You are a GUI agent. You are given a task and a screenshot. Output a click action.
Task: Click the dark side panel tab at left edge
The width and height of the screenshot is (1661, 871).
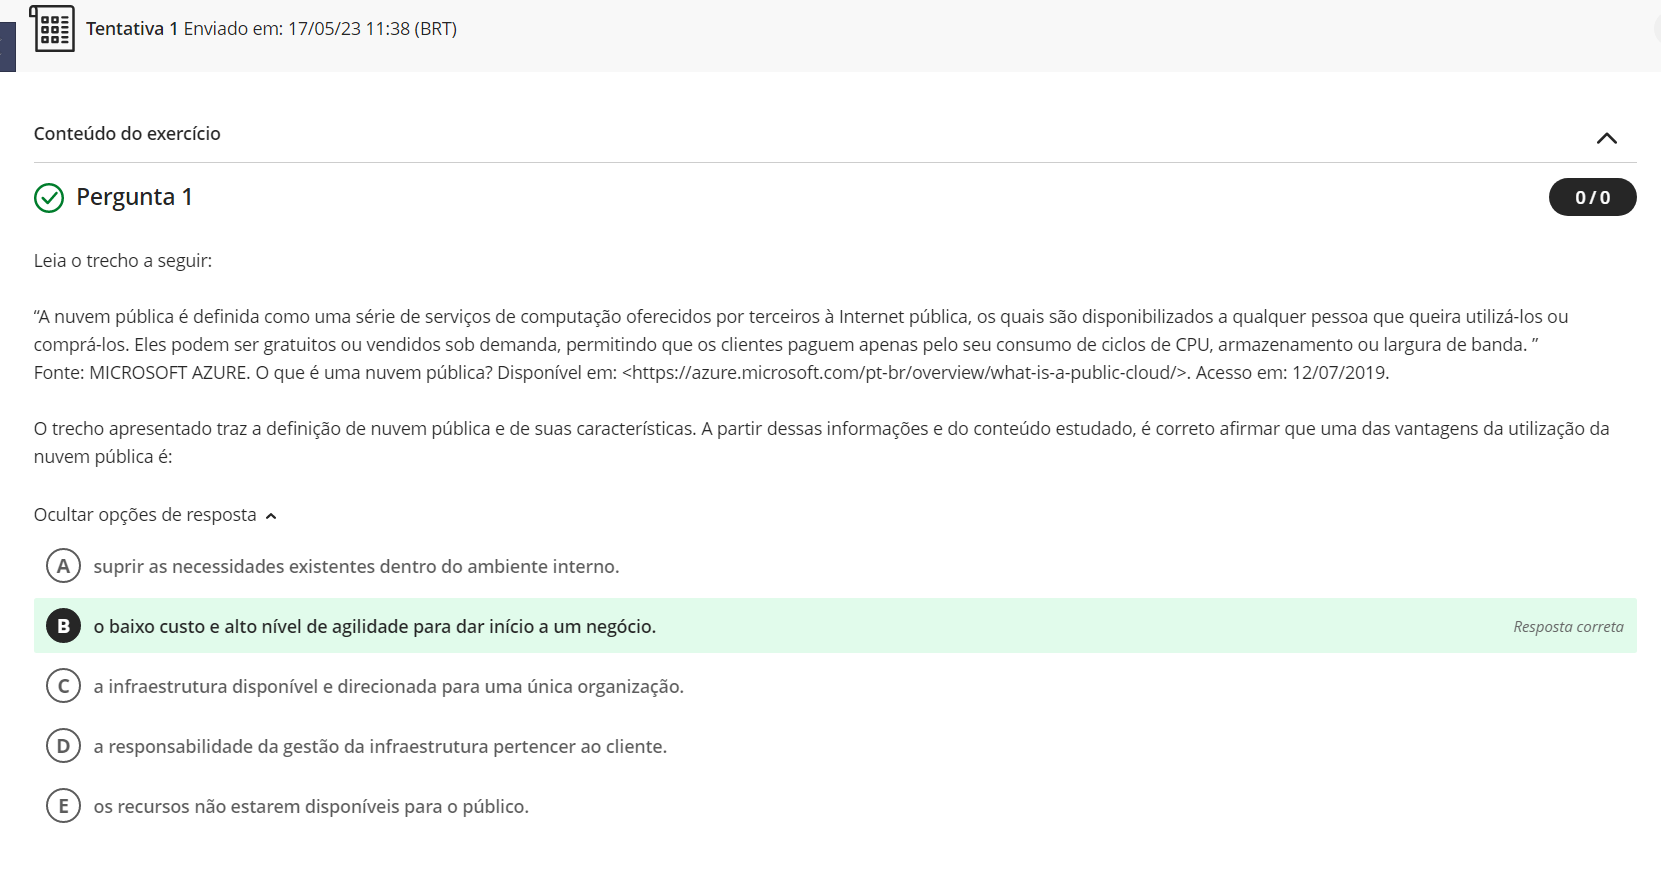(x=8, y=47)
